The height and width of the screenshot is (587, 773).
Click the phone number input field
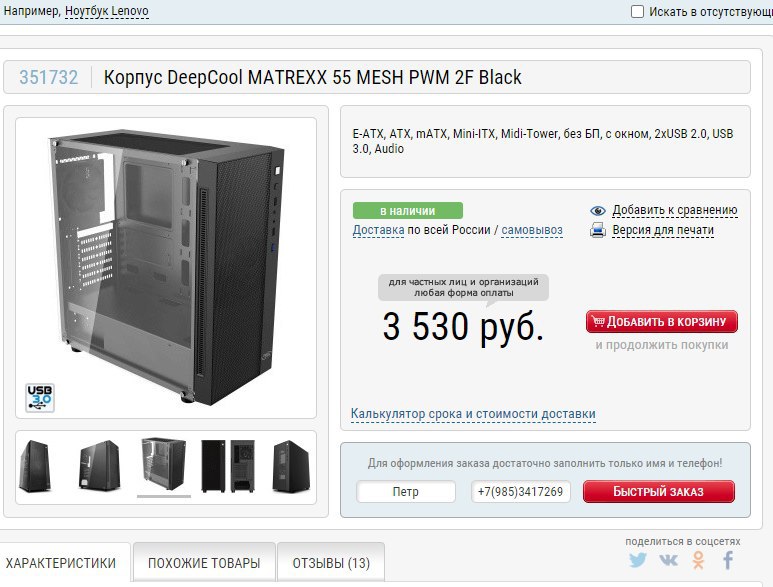[x=521, y=491]
